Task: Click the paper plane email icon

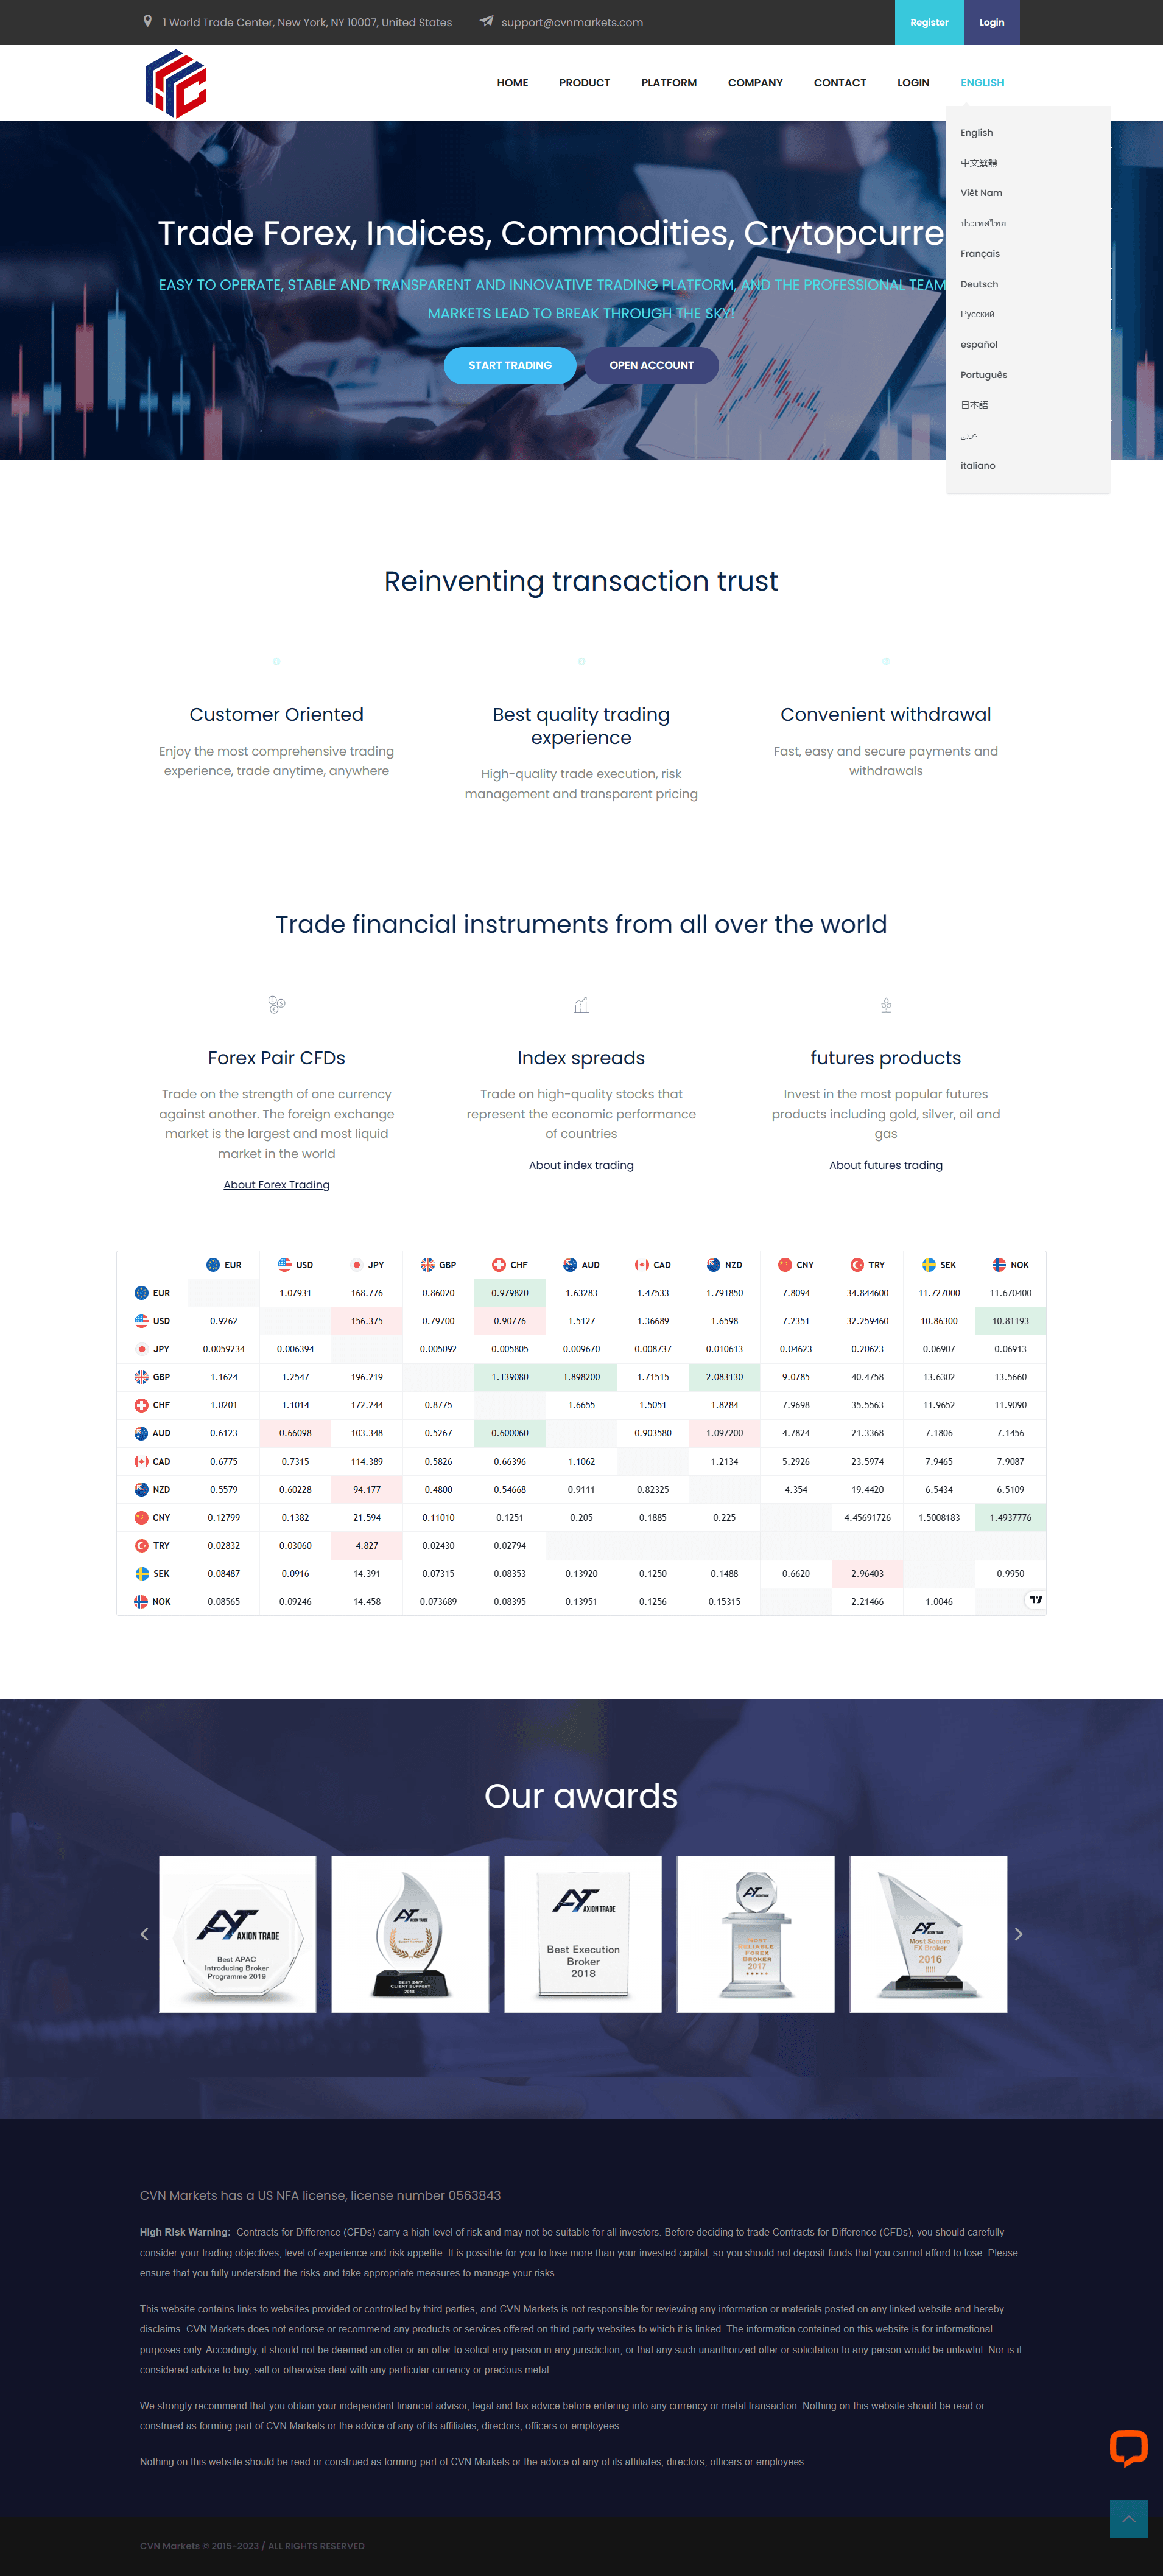Action: [x=487, y=21]
